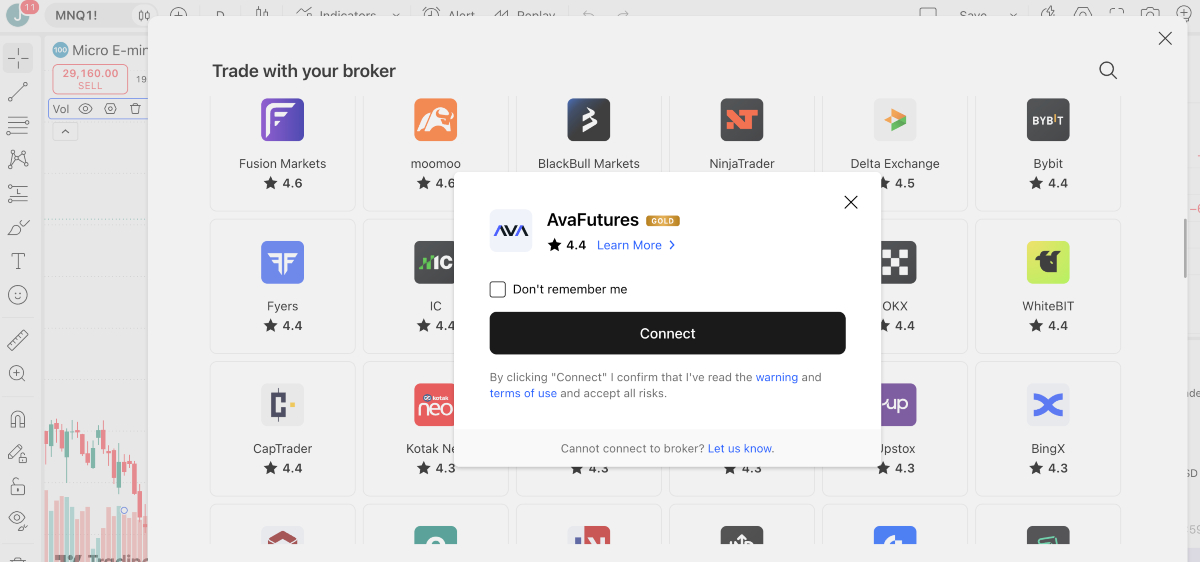This screenshot has height=562, width=1200.
Task: Select the Text annotation tool
Action: (x=18, y=261)
